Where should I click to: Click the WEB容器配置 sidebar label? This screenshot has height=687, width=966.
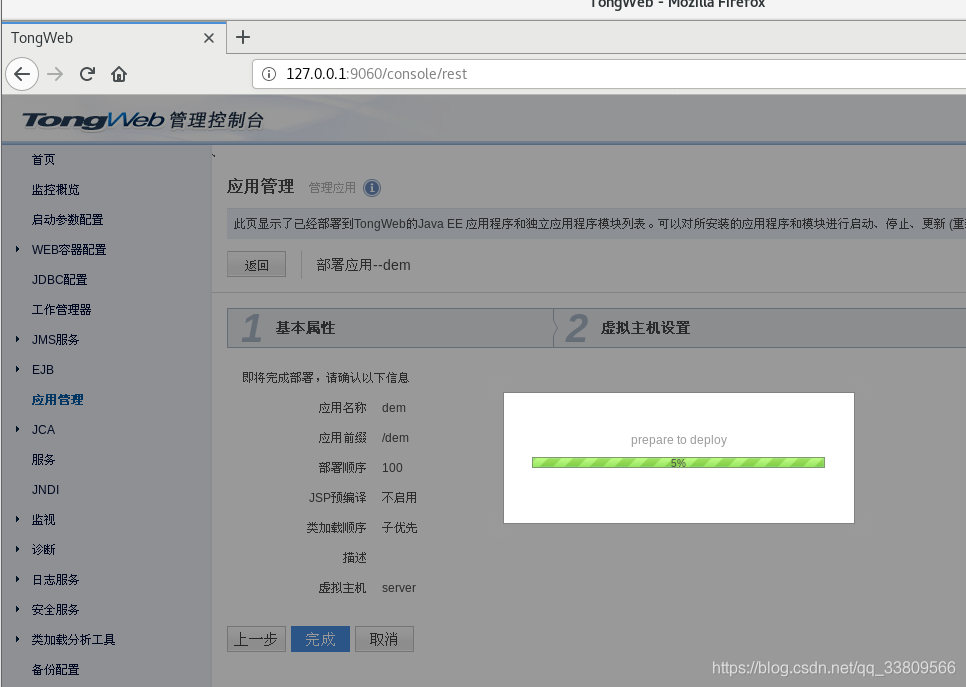click(x=69, y=250)
